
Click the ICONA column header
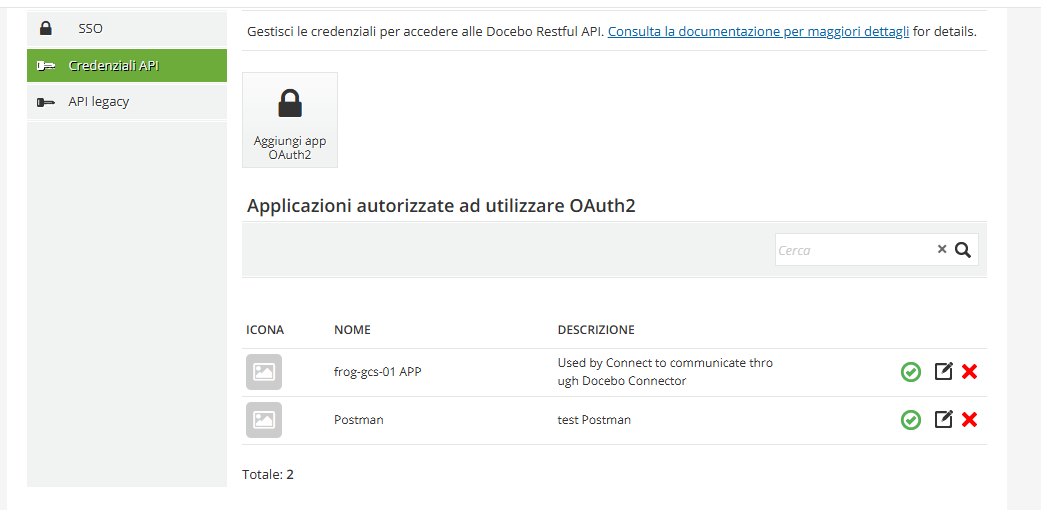point(265,329)
